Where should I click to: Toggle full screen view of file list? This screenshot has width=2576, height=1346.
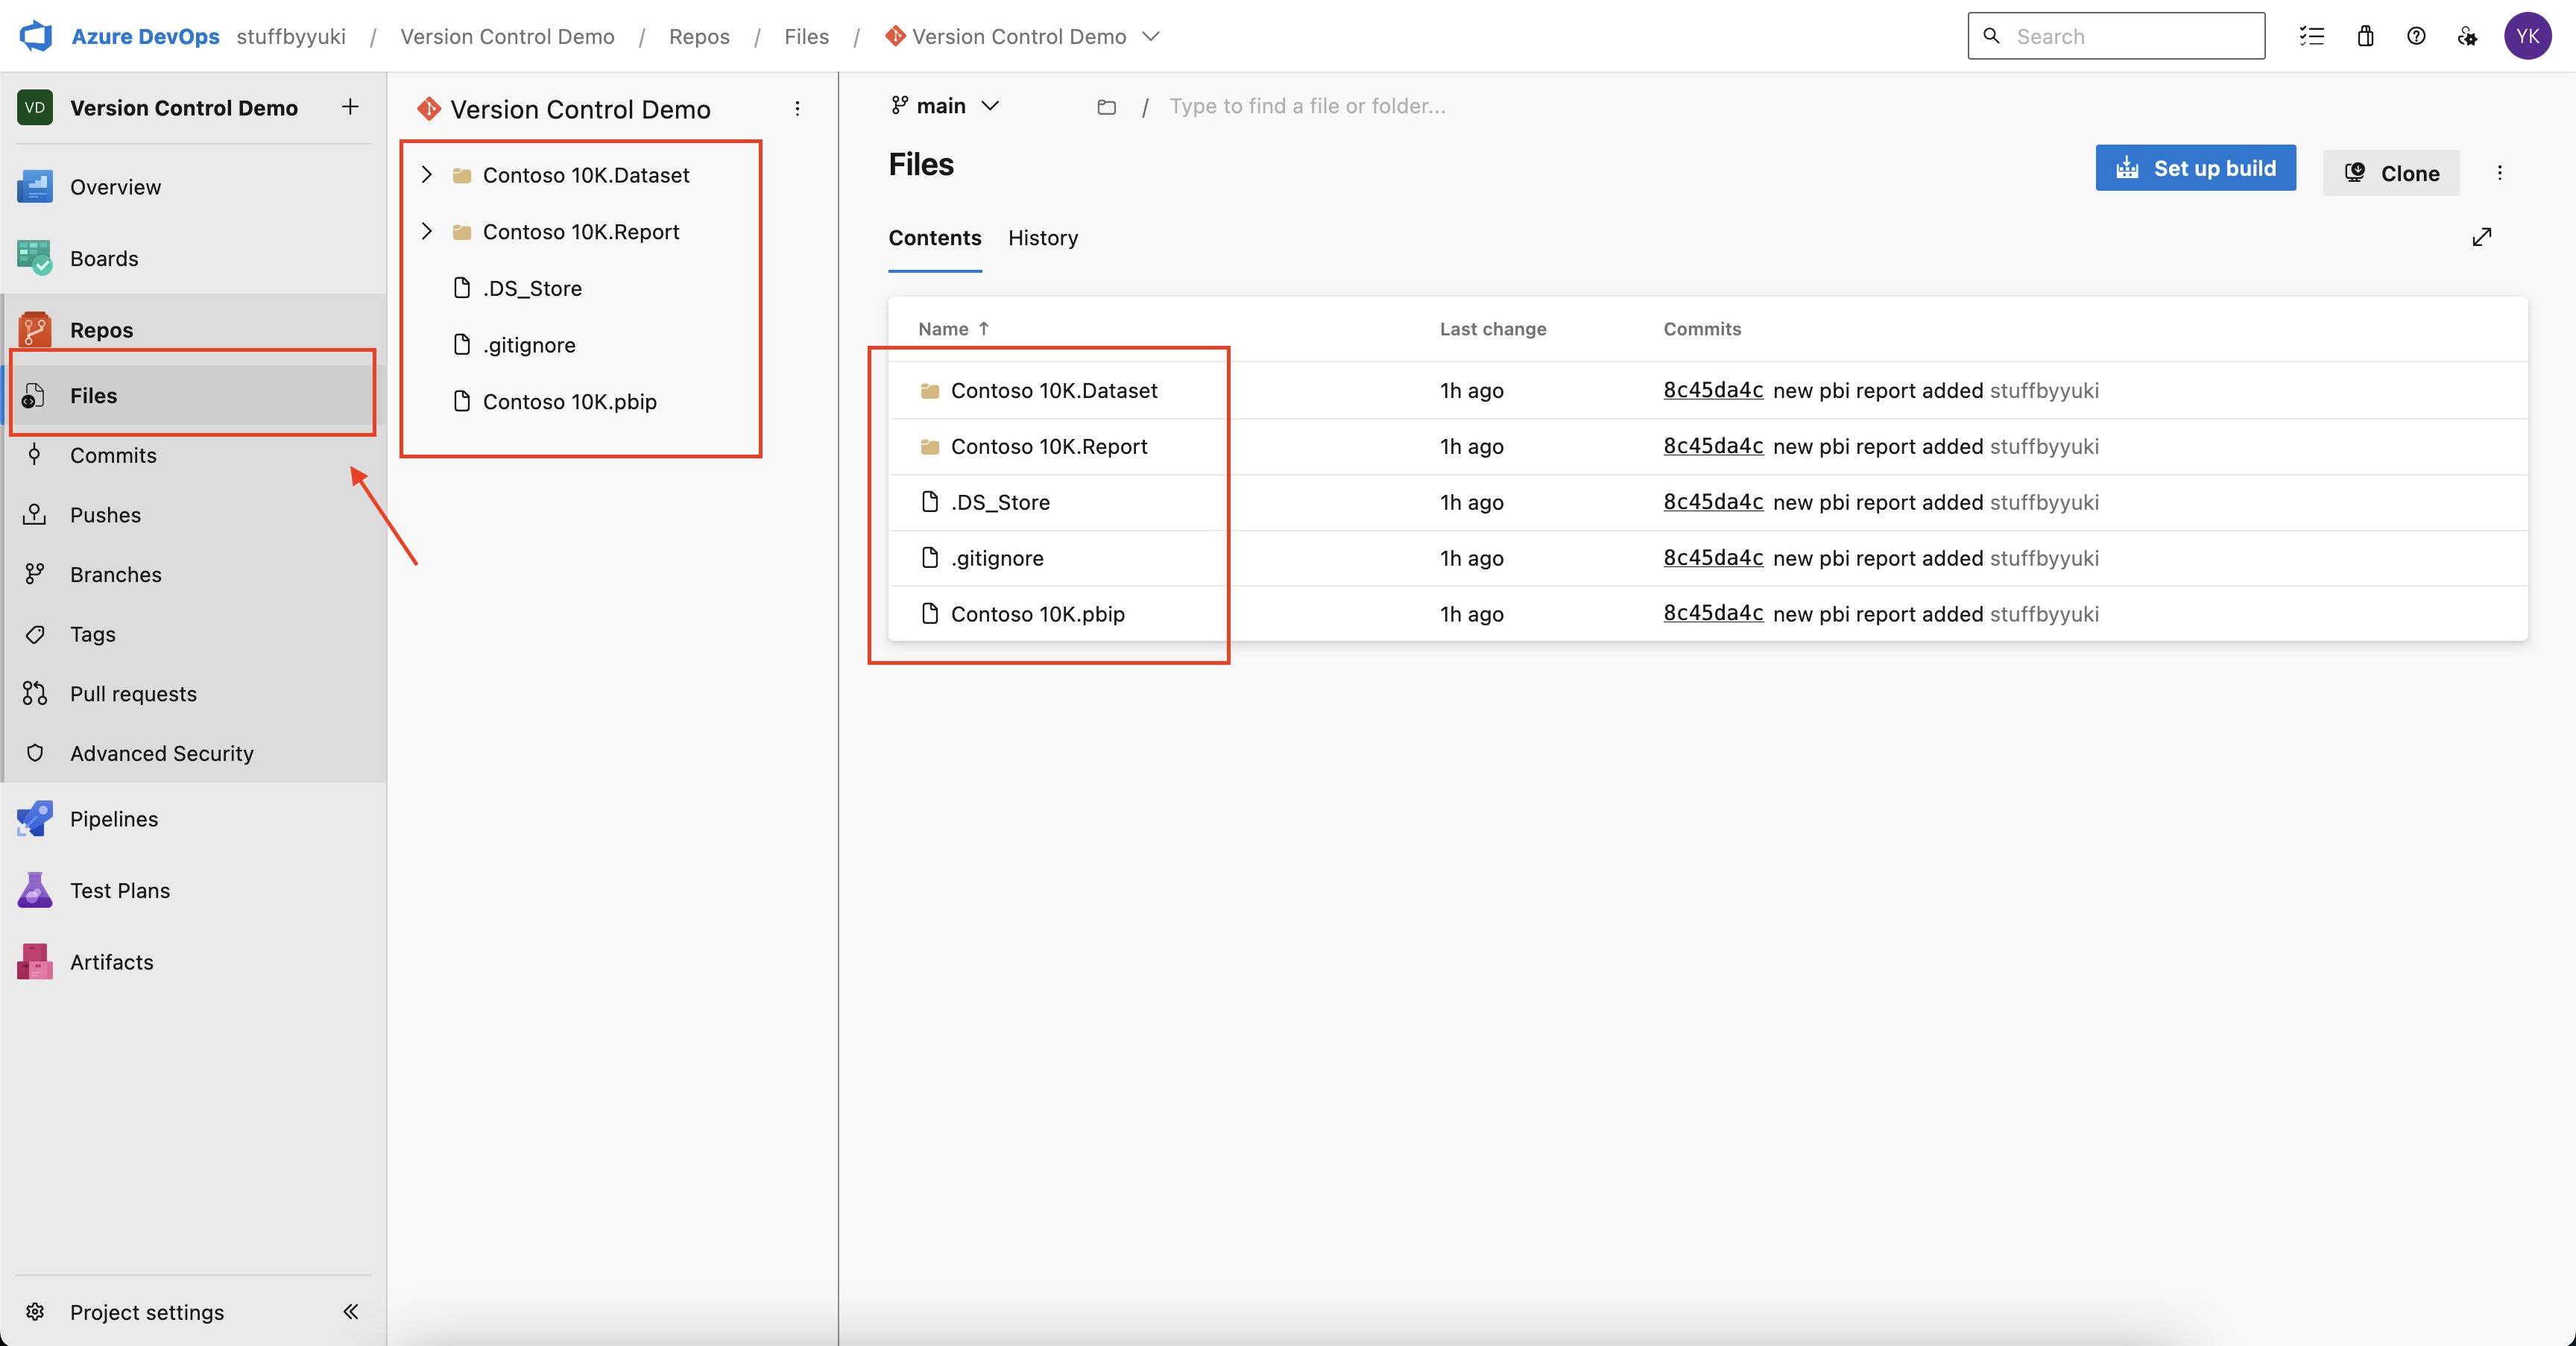(2482, 237)
